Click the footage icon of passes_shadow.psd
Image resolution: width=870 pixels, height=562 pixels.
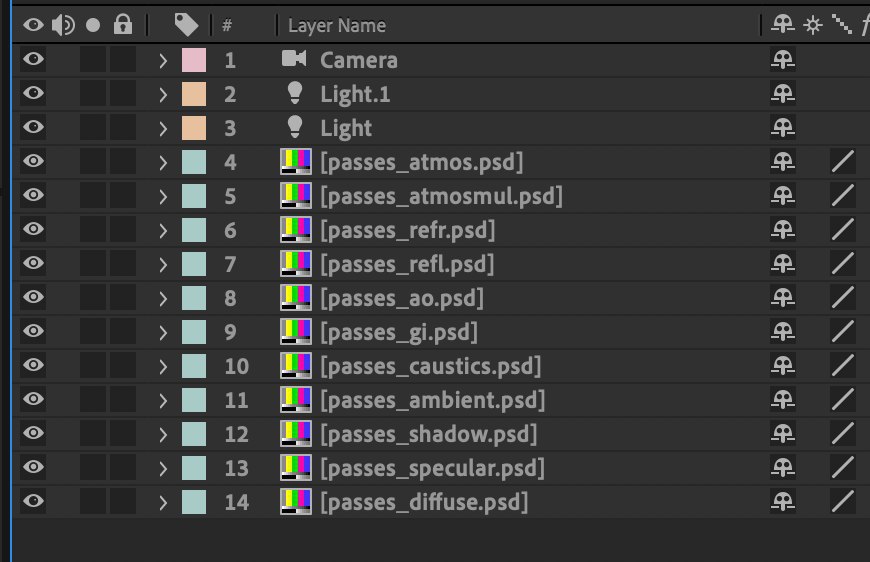click(x=296, y=433)
